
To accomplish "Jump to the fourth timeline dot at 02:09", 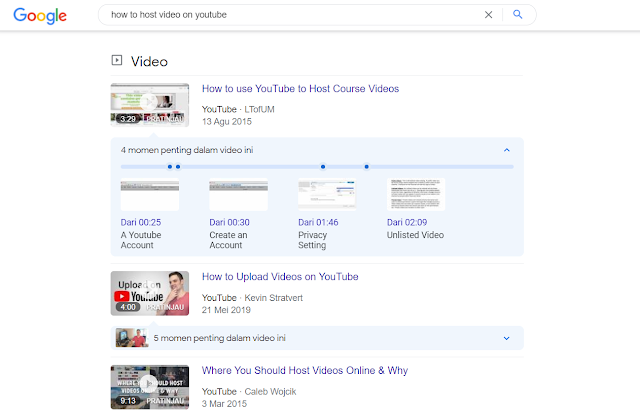I will [x=367, y=167].
